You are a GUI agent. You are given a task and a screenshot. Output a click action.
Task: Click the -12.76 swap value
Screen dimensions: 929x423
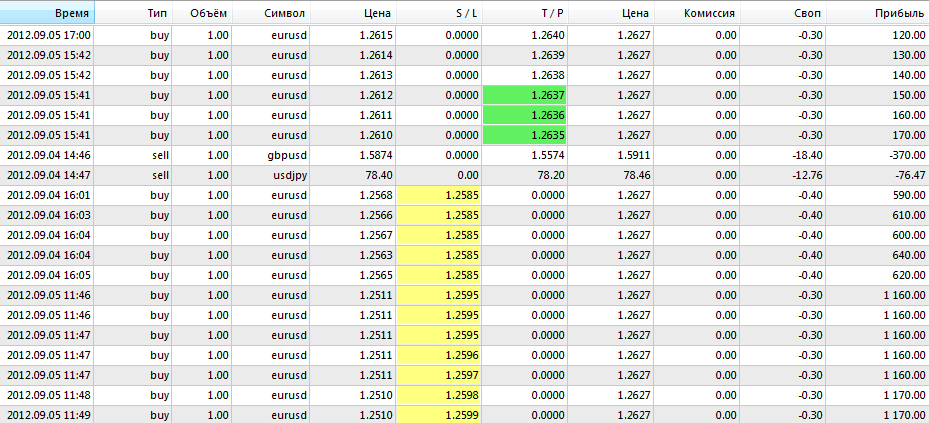point(808,176)
